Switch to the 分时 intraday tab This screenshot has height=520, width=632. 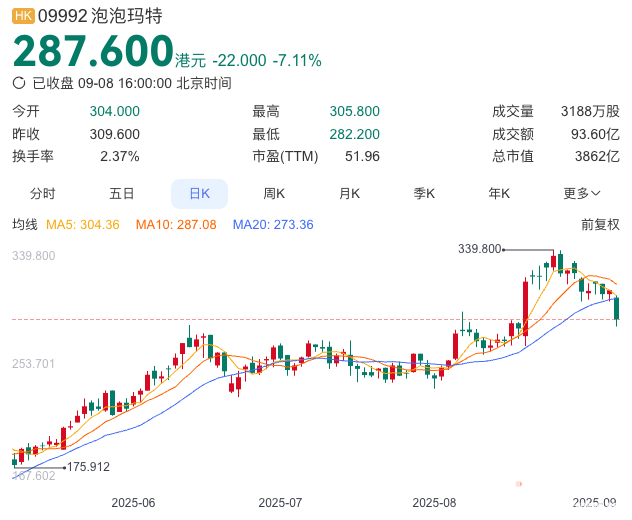42,193
